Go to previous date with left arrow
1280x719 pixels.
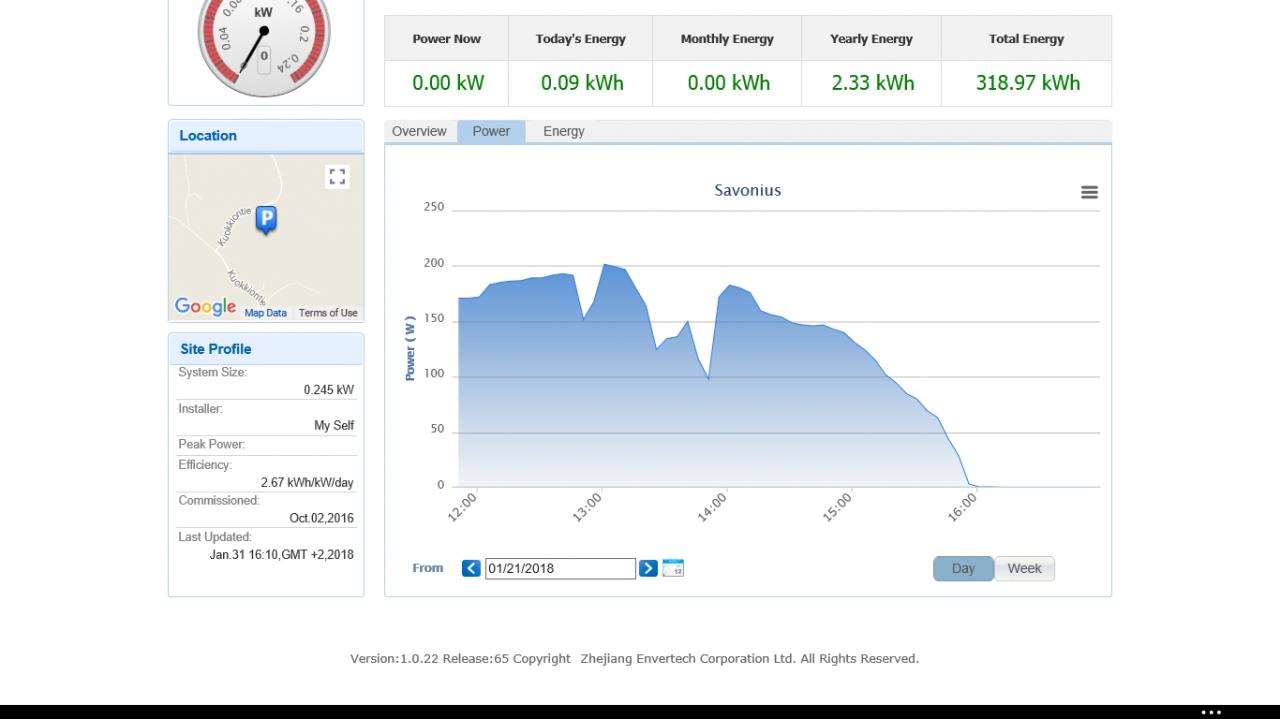[x=471, y=568]
